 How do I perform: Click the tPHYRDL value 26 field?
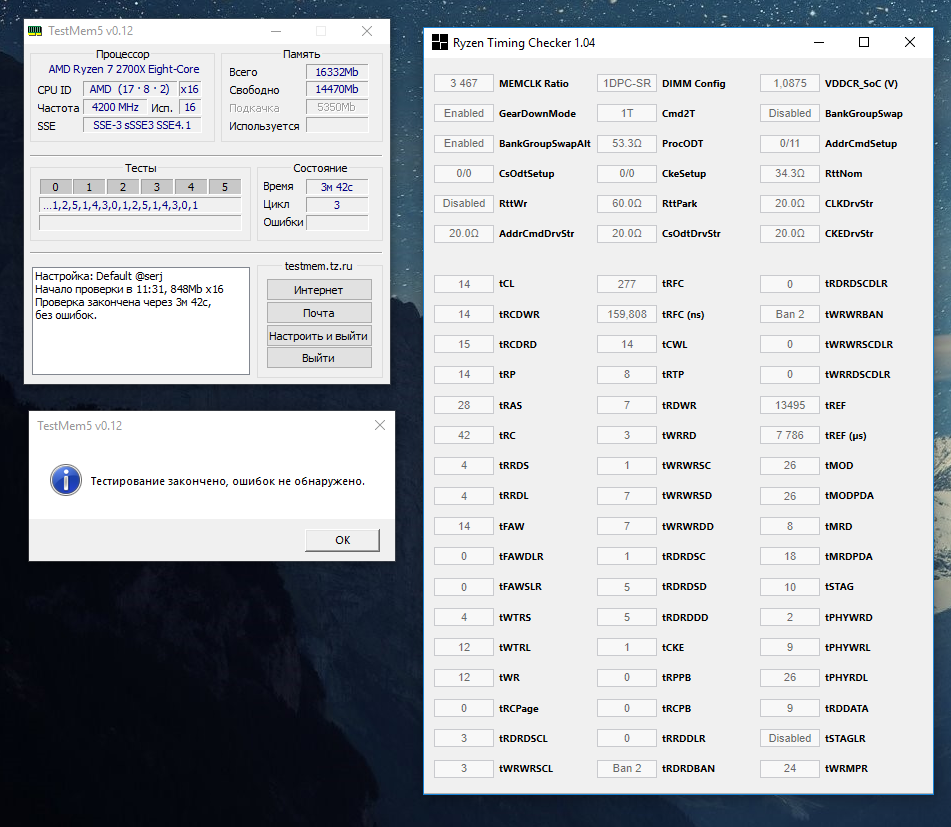[x=790, y=677]
